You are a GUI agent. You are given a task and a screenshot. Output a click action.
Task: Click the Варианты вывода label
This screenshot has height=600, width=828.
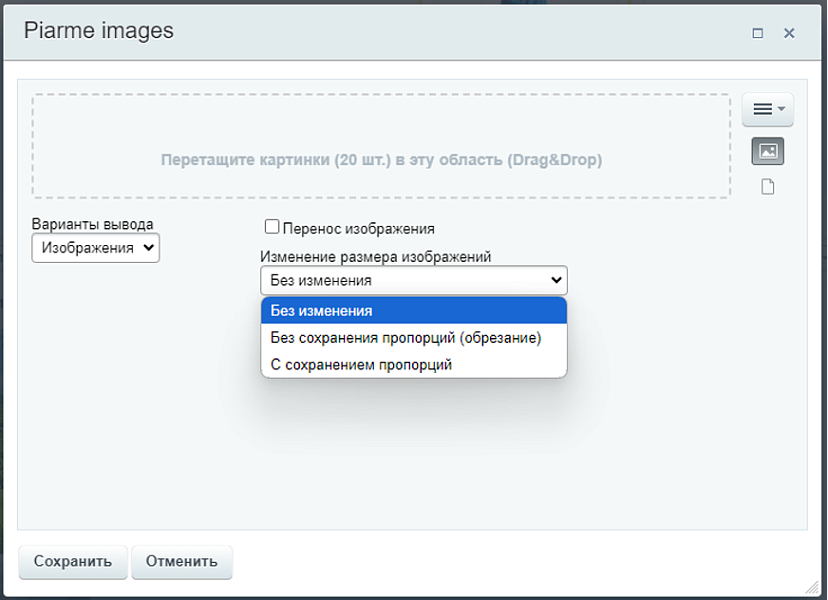93,224
